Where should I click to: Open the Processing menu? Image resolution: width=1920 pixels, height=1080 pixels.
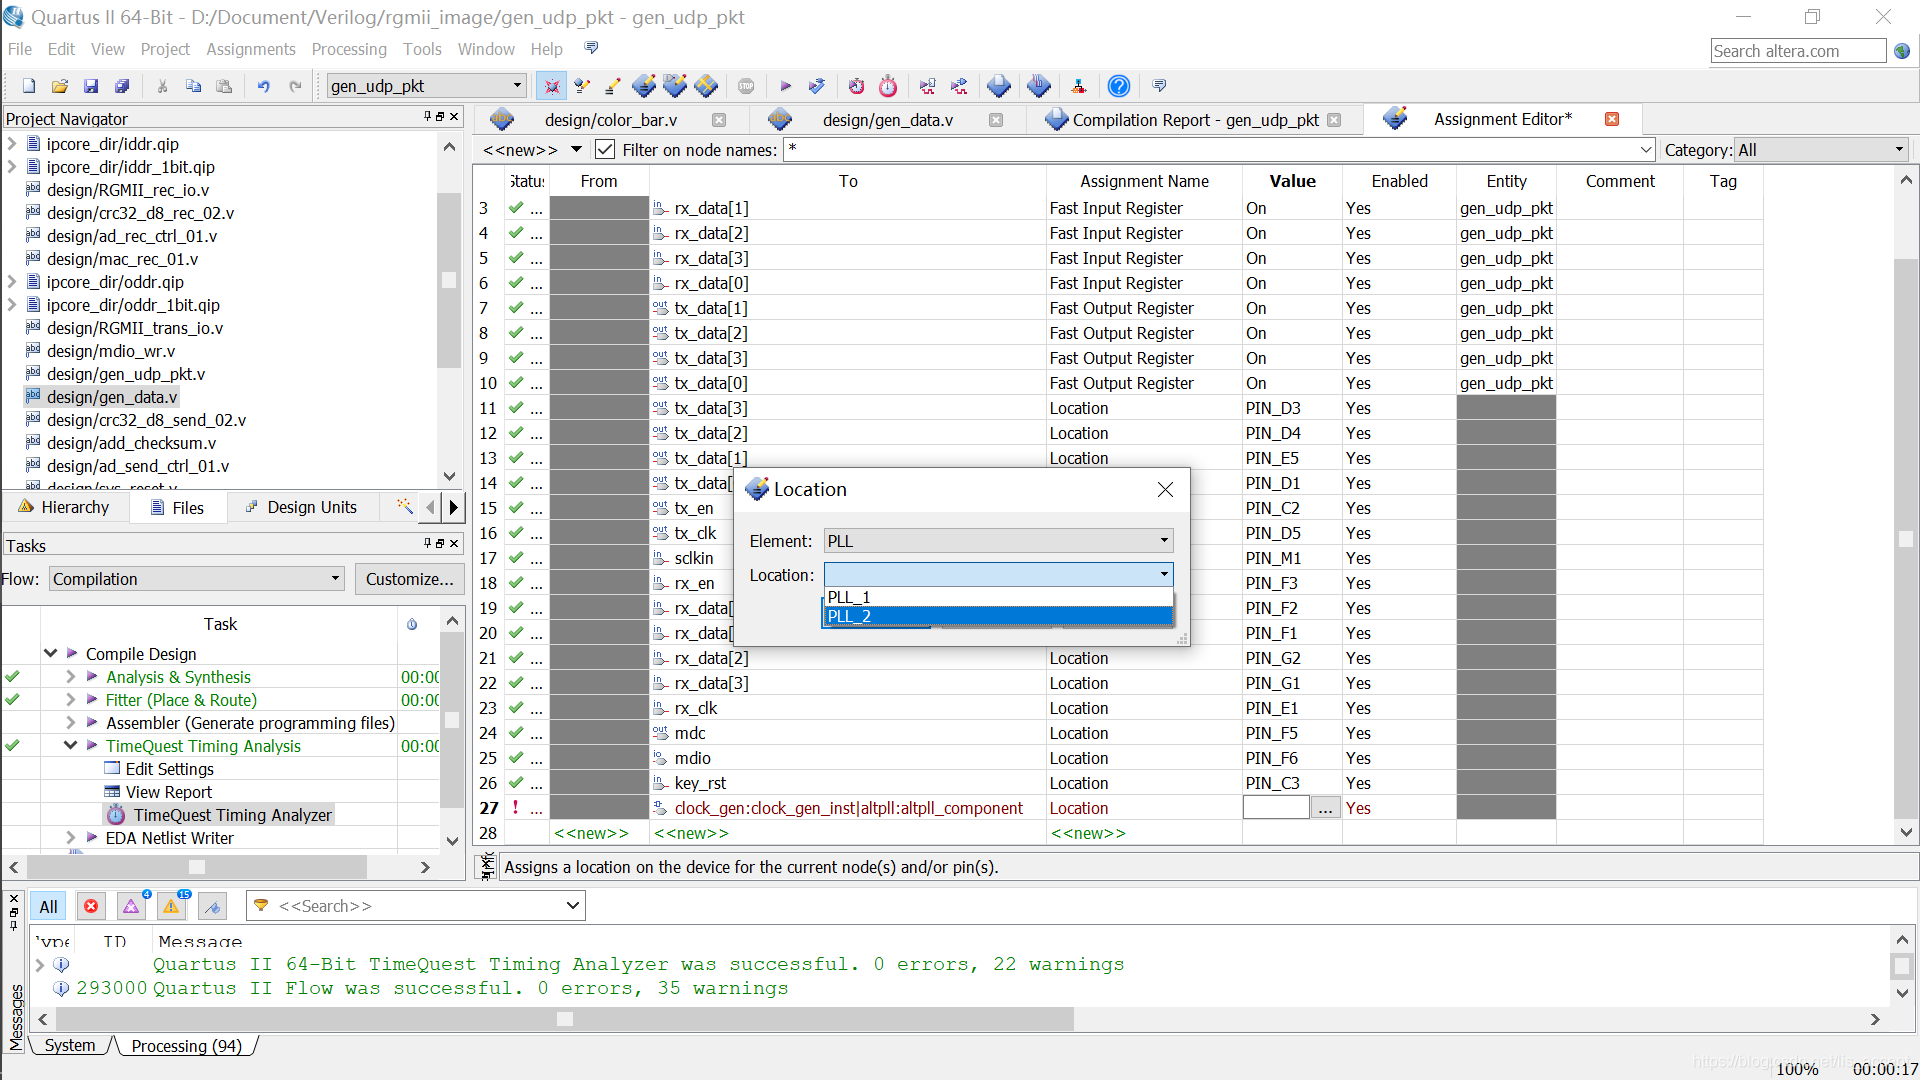pyautogui.click(x=349, y=49)
